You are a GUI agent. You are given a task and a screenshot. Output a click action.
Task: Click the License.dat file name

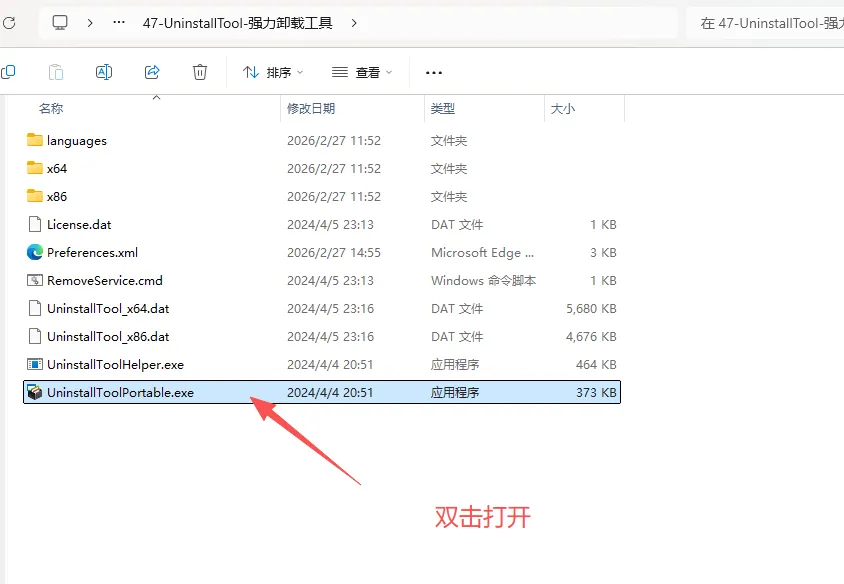79,224
